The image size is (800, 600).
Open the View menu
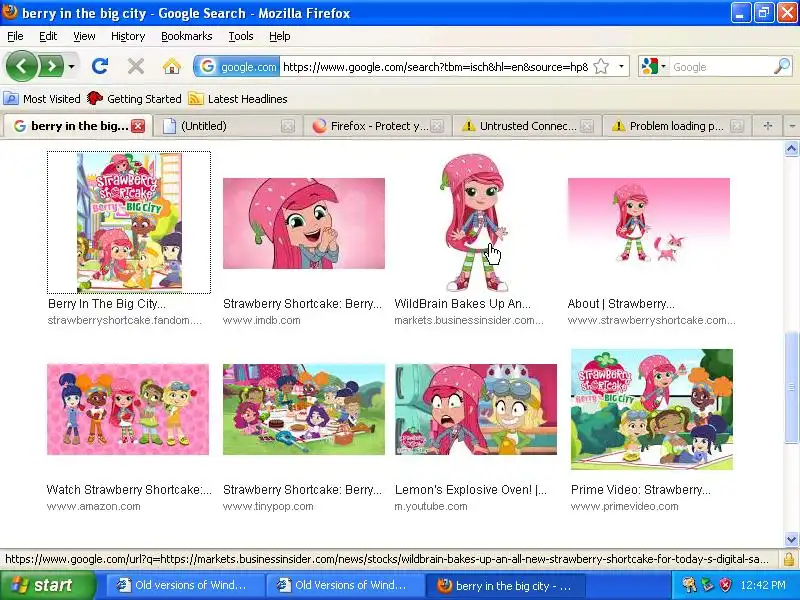(x=84, y=36)
